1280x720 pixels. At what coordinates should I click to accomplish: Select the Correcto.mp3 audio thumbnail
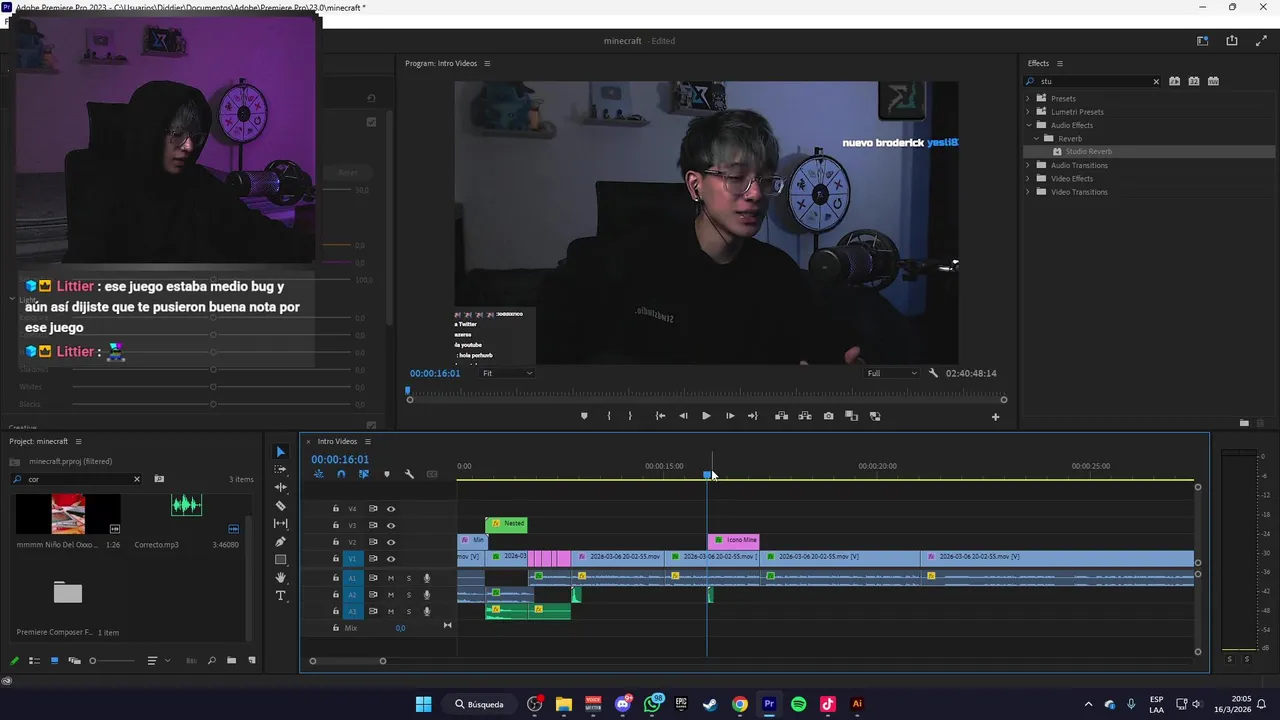pos(187,505)
